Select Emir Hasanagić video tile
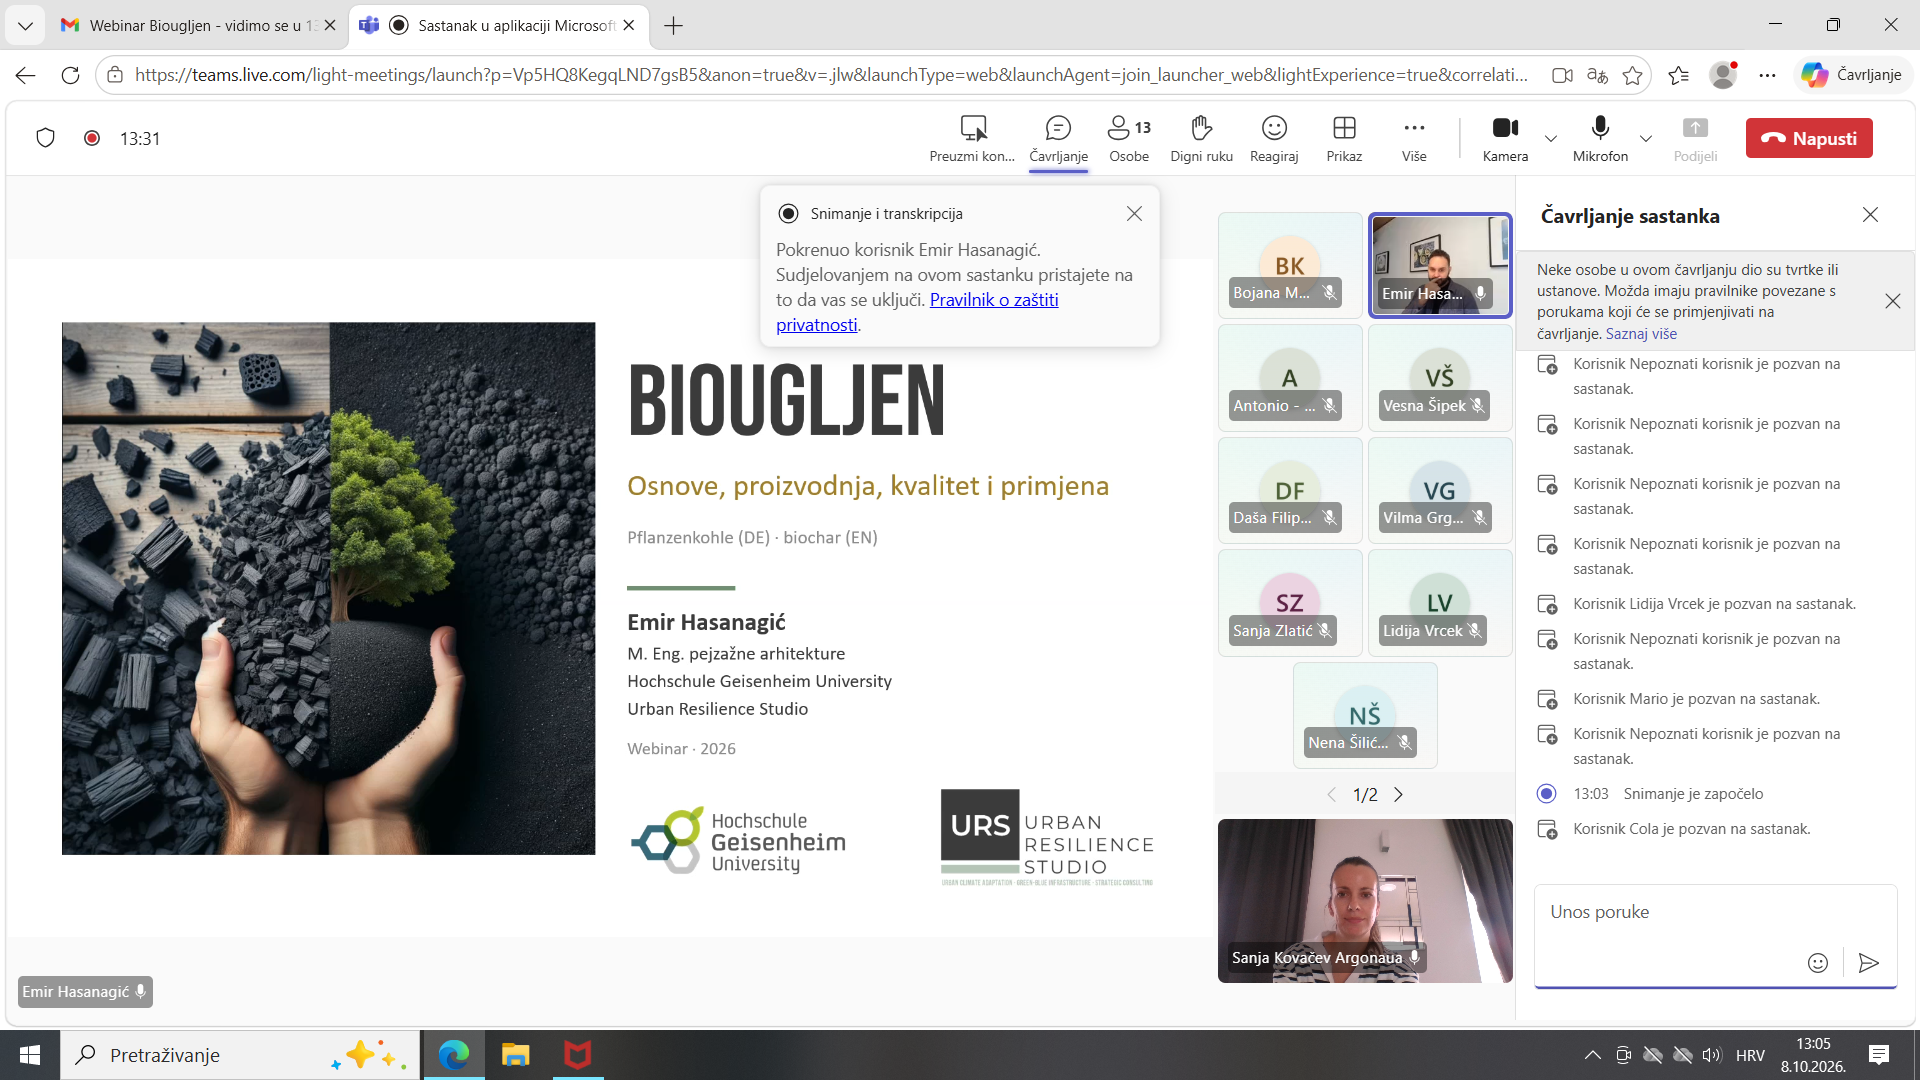1920x1080 pixels. (x=1439, y=265)
